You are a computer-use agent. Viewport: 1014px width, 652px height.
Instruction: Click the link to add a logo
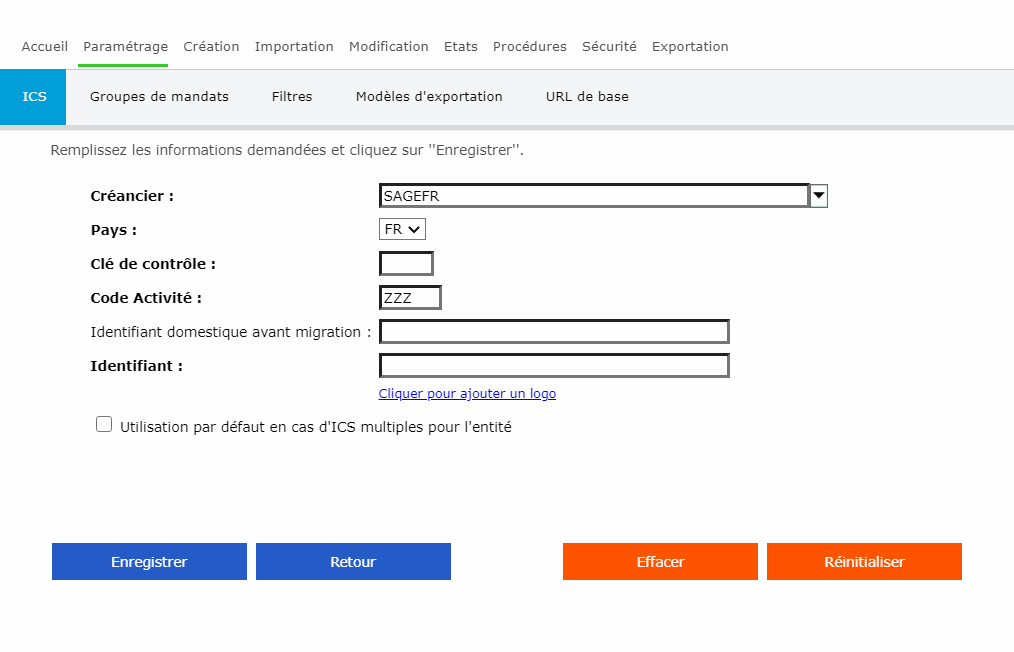click(467, 394)
